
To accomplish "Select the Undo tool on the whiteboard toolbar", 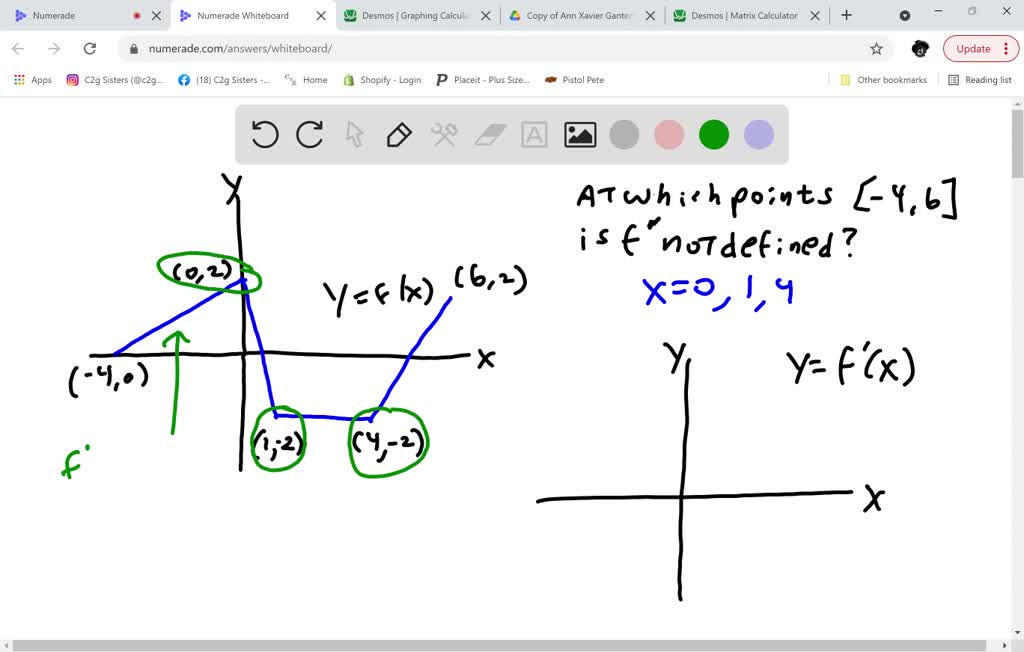I will coord(264,135).
